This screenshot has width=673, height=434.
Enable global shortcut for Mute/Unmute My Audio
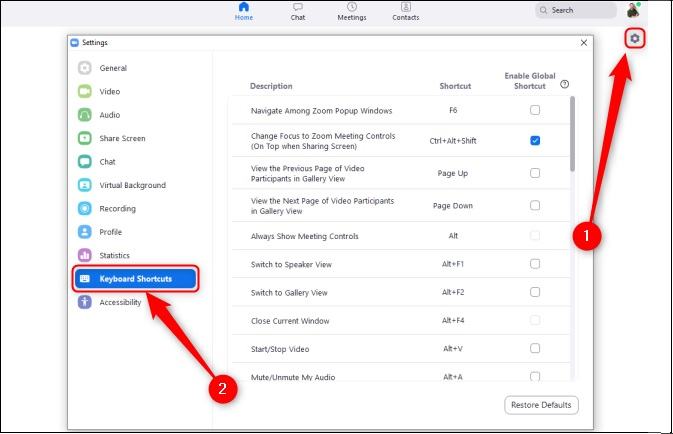tap(535, 376)
